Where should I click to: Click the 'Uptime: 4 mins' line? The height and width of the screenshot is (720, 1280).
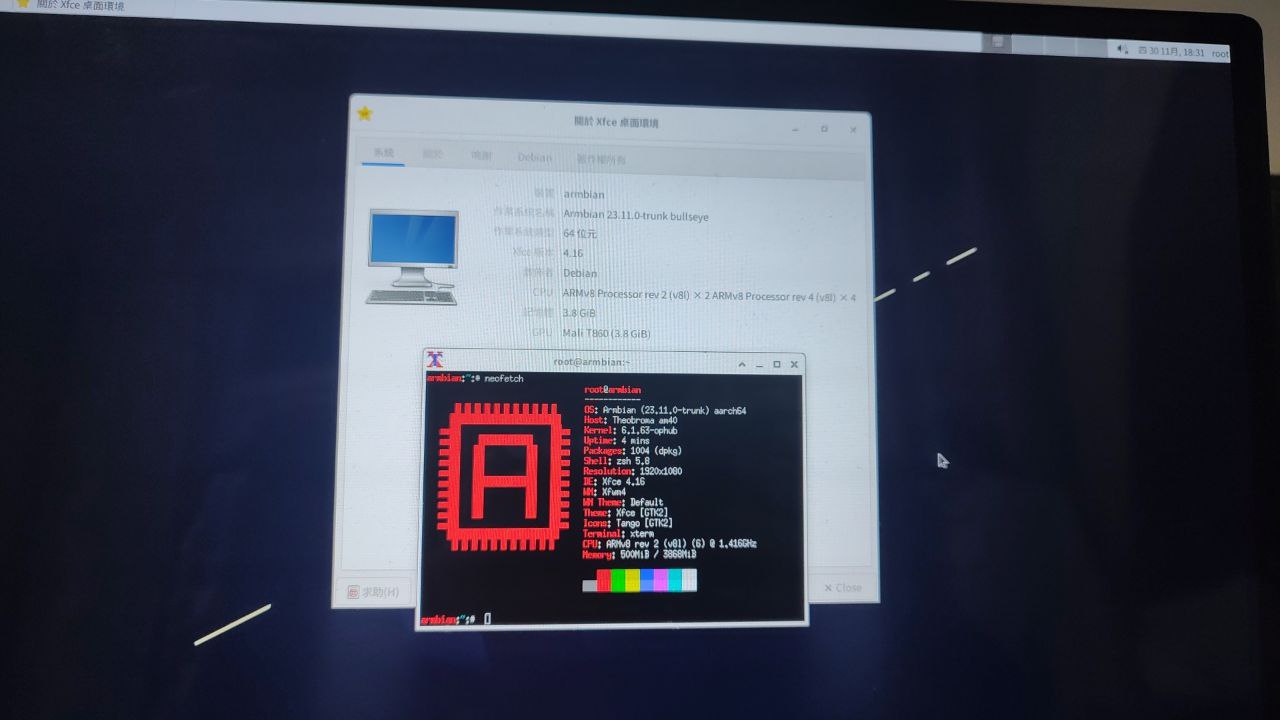click(x=617, y=441)
